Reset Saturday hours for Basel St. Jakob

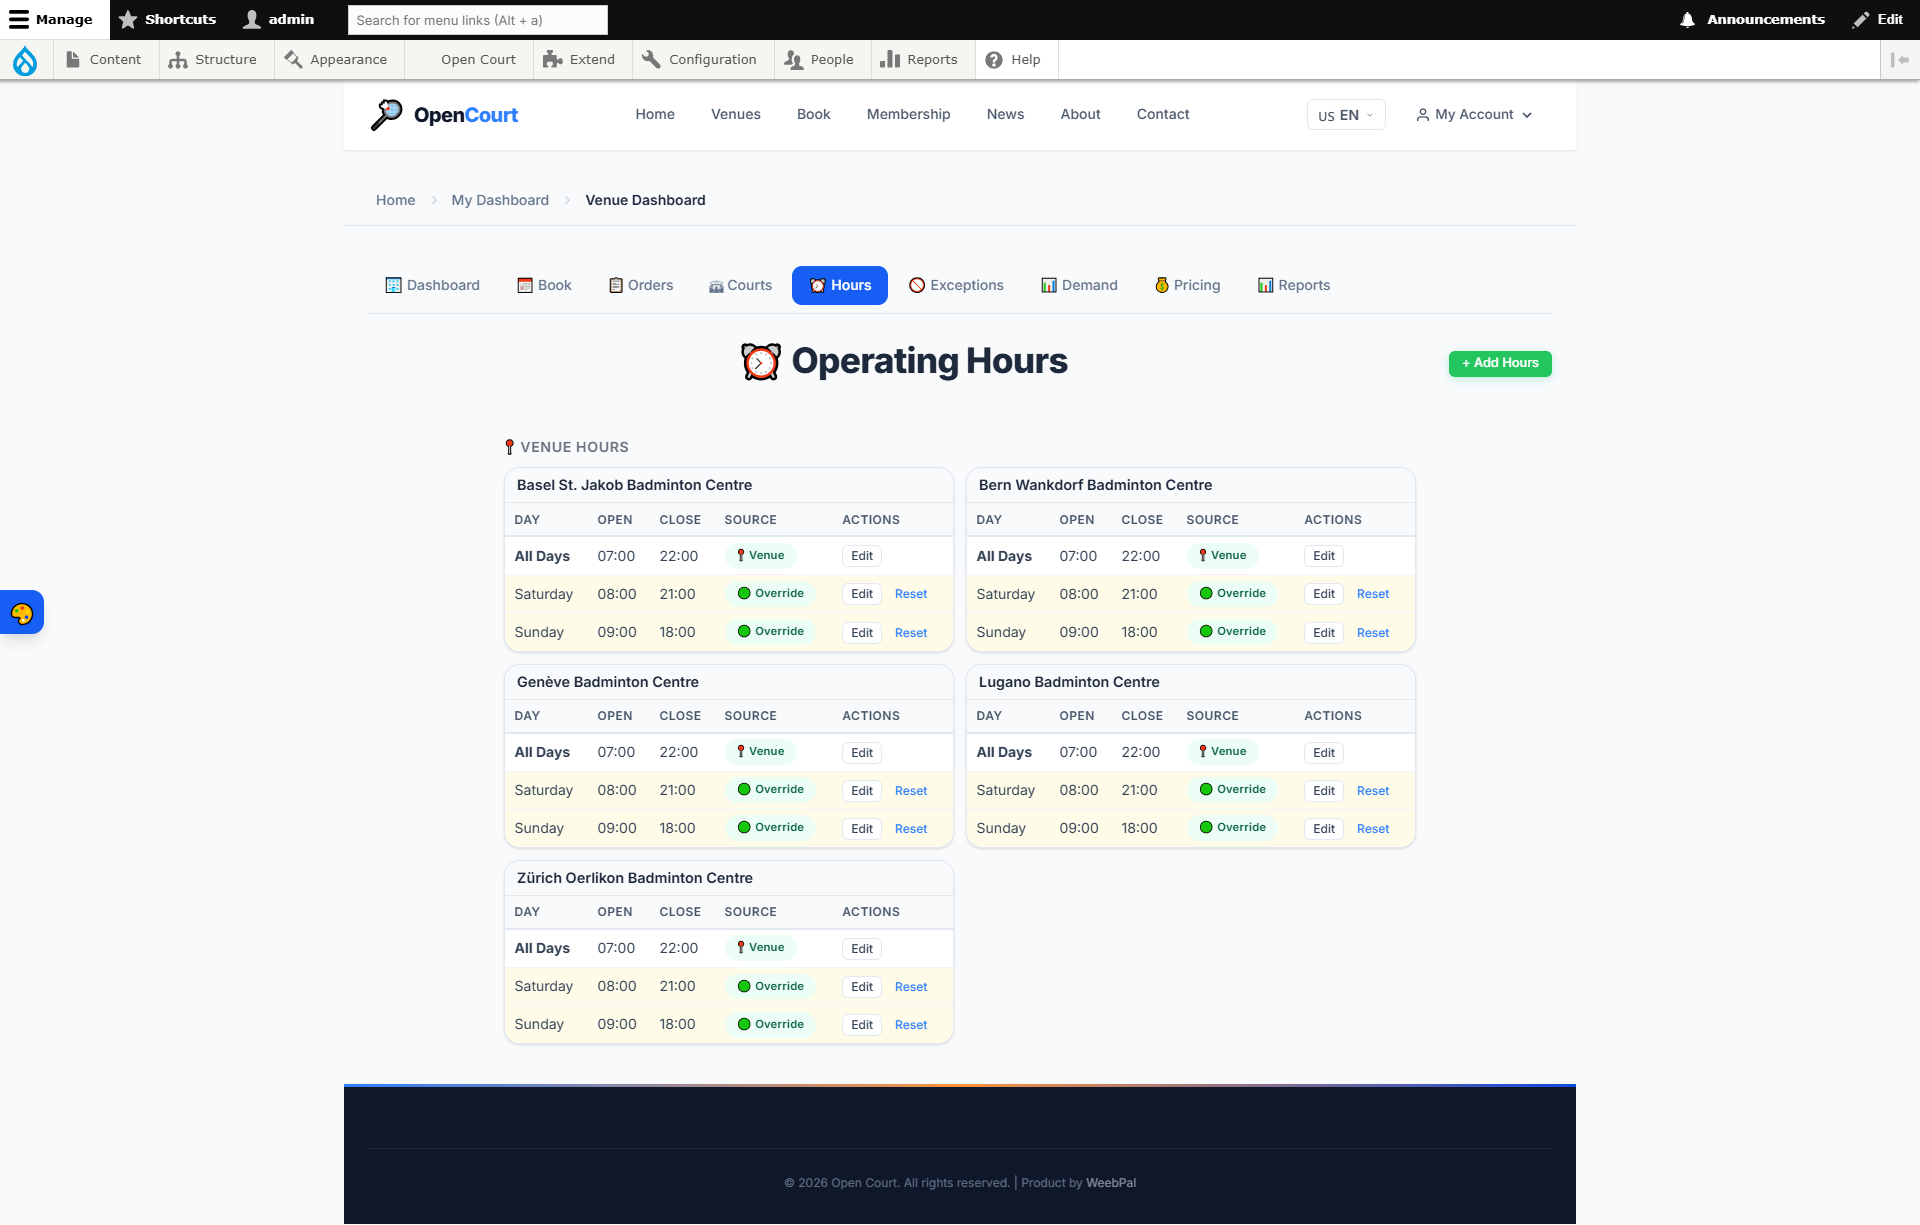[x=910, y=594]
